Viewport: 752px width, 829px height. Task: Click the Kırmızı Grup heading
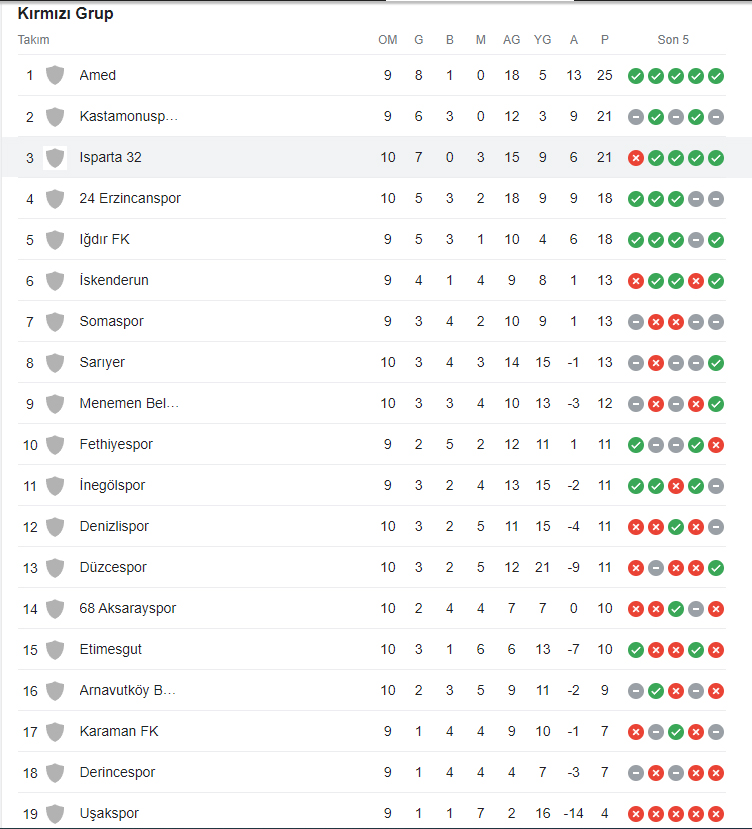point(66,13)
